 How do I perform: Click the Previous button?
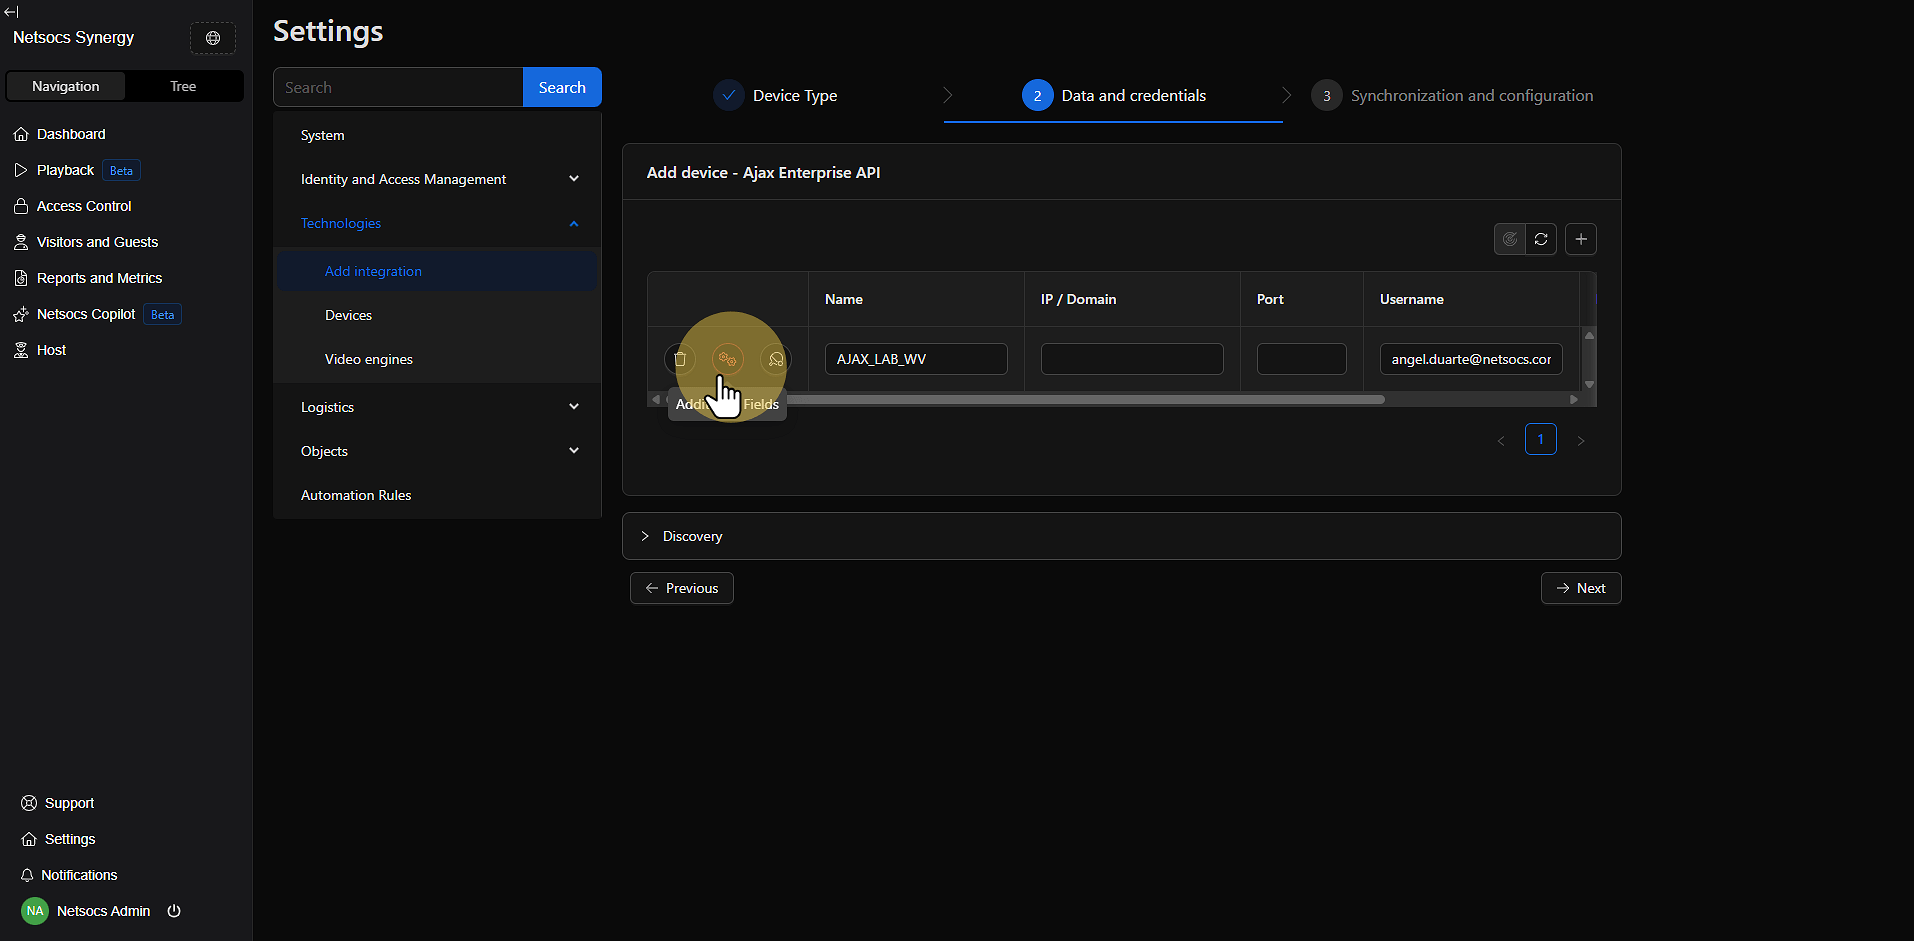[681, 588]
